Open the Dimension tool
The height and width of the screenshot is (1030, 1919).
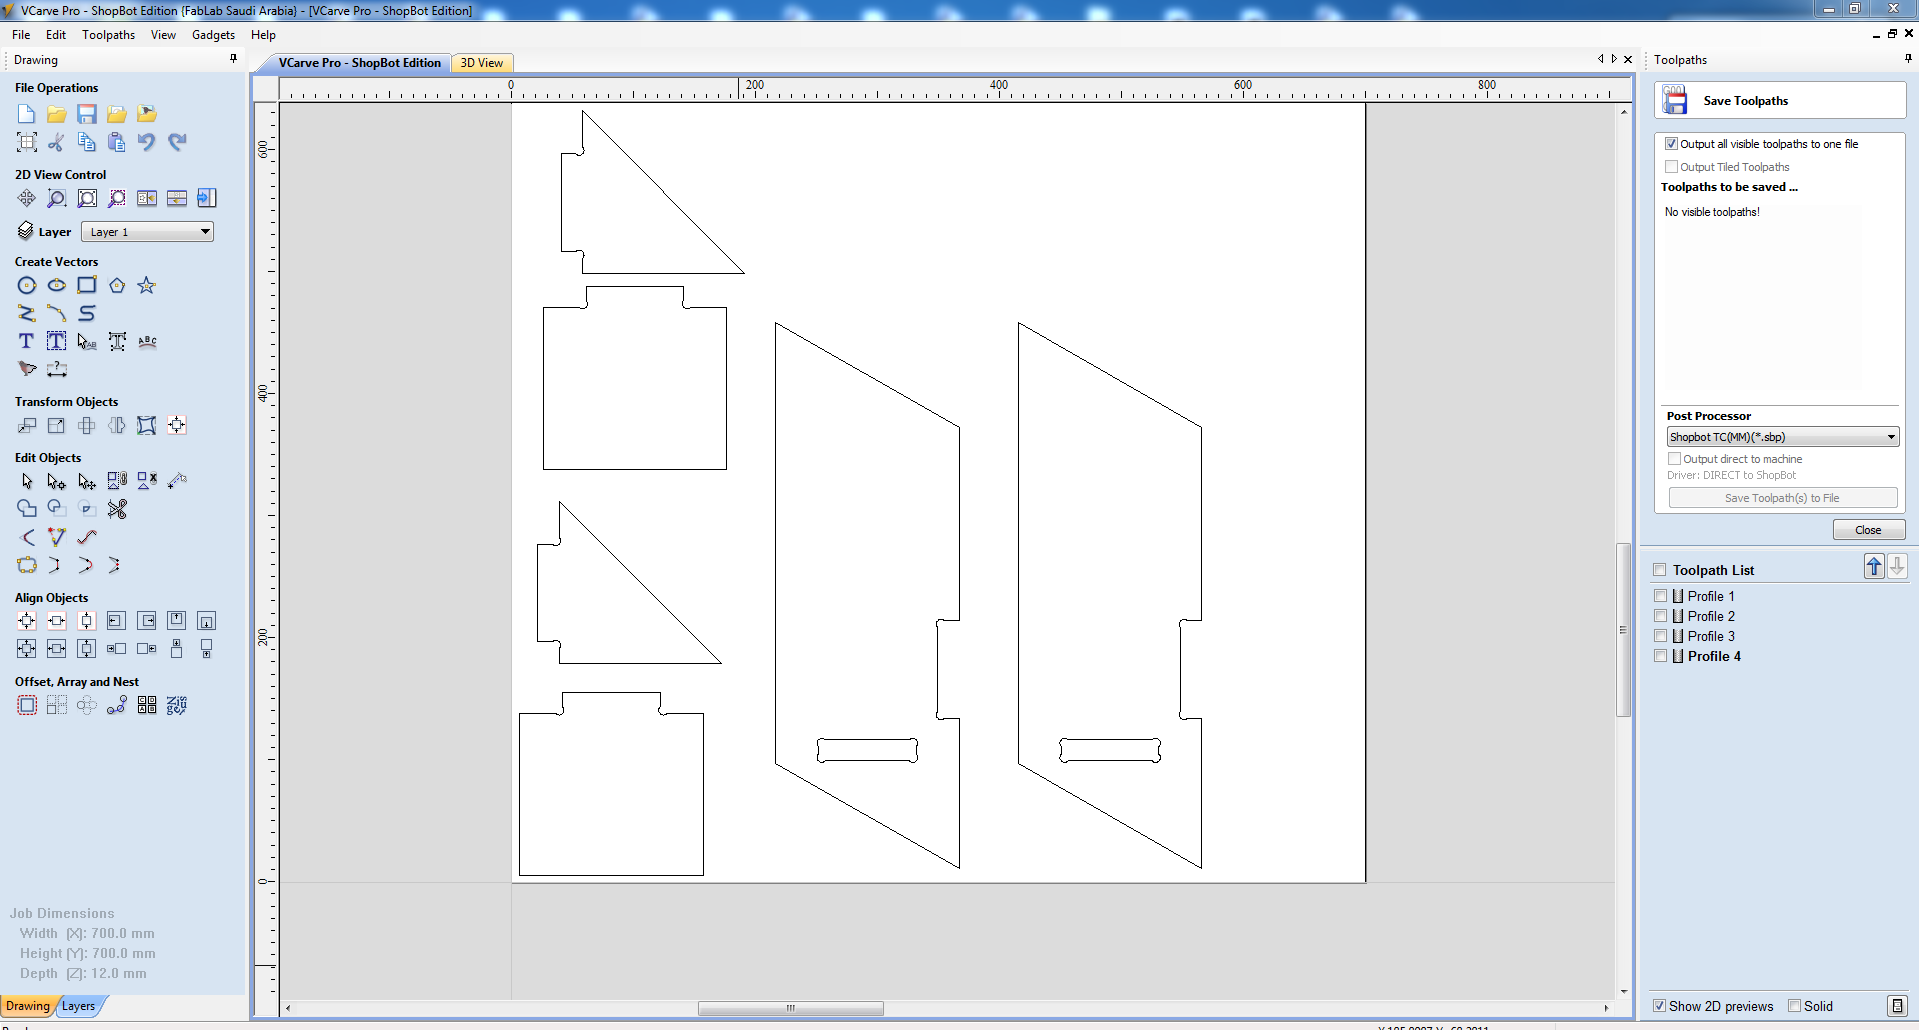pos(57,370)
